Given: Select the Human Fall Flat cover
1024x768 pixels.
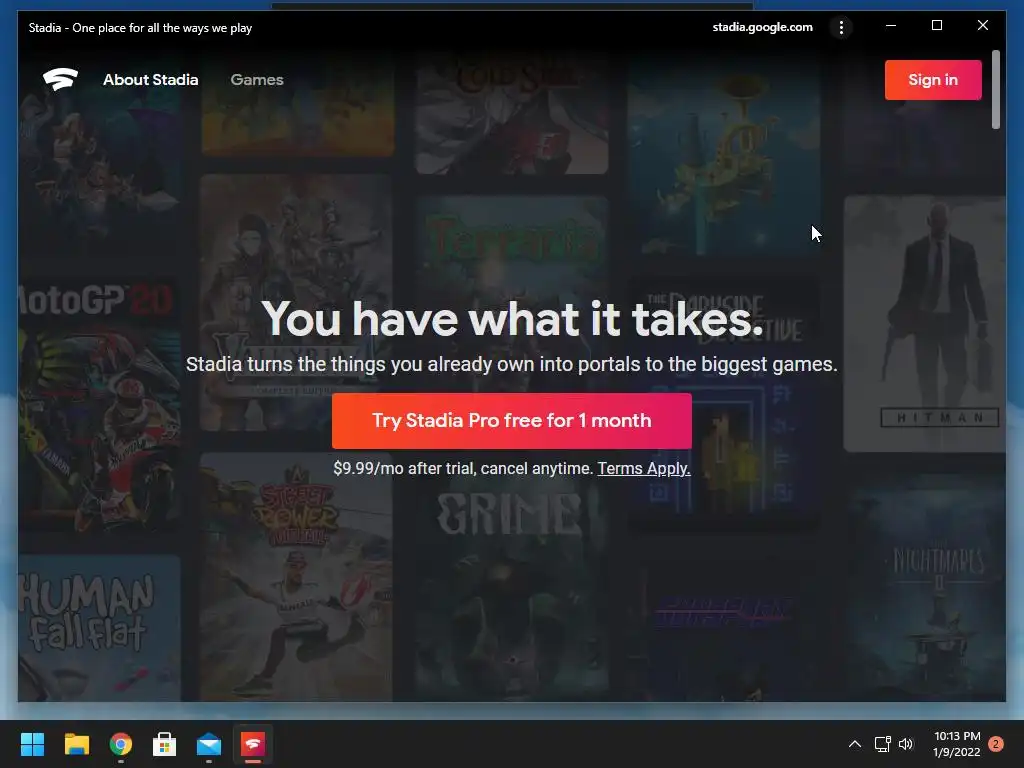Looking at the screenshot, I should pyautogui.click(x=99, y=628).
